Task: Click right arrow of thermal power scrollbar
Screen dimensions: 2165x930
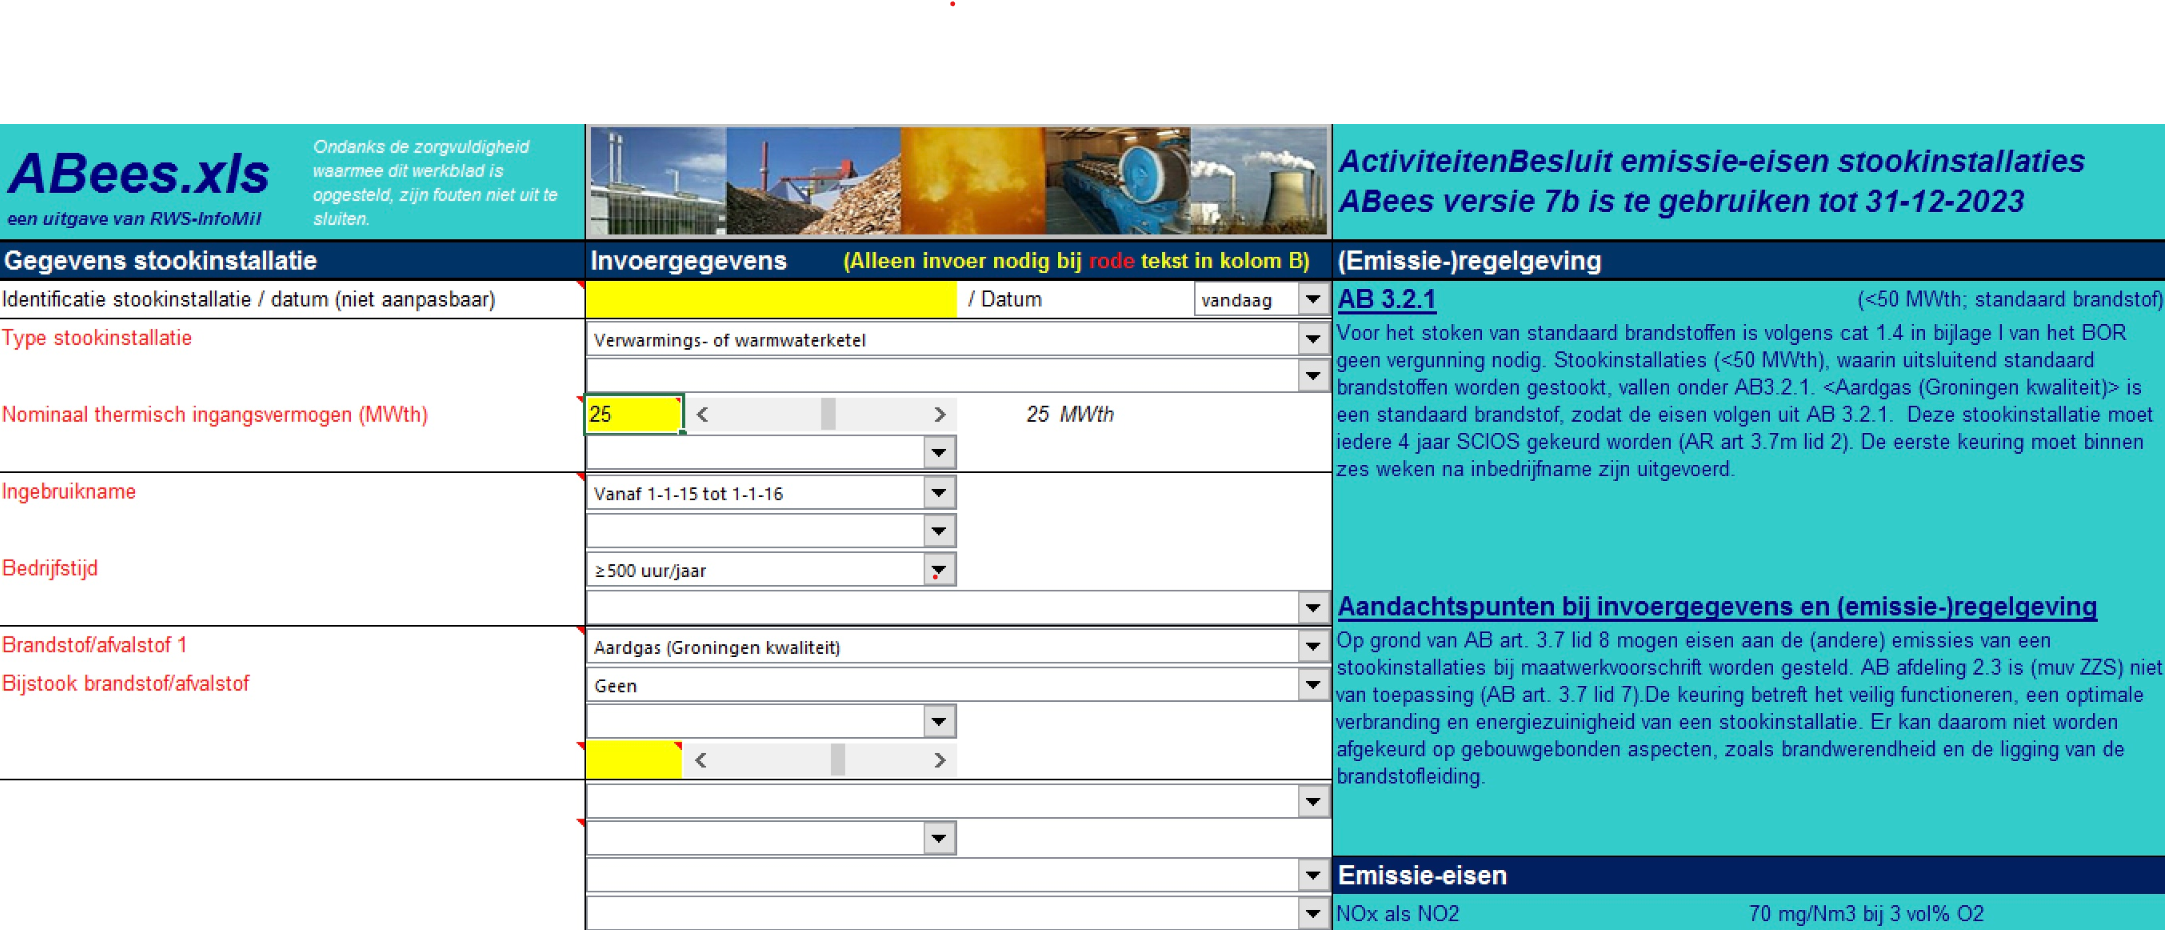Action: pyautogui.click(x=939, y=415)
